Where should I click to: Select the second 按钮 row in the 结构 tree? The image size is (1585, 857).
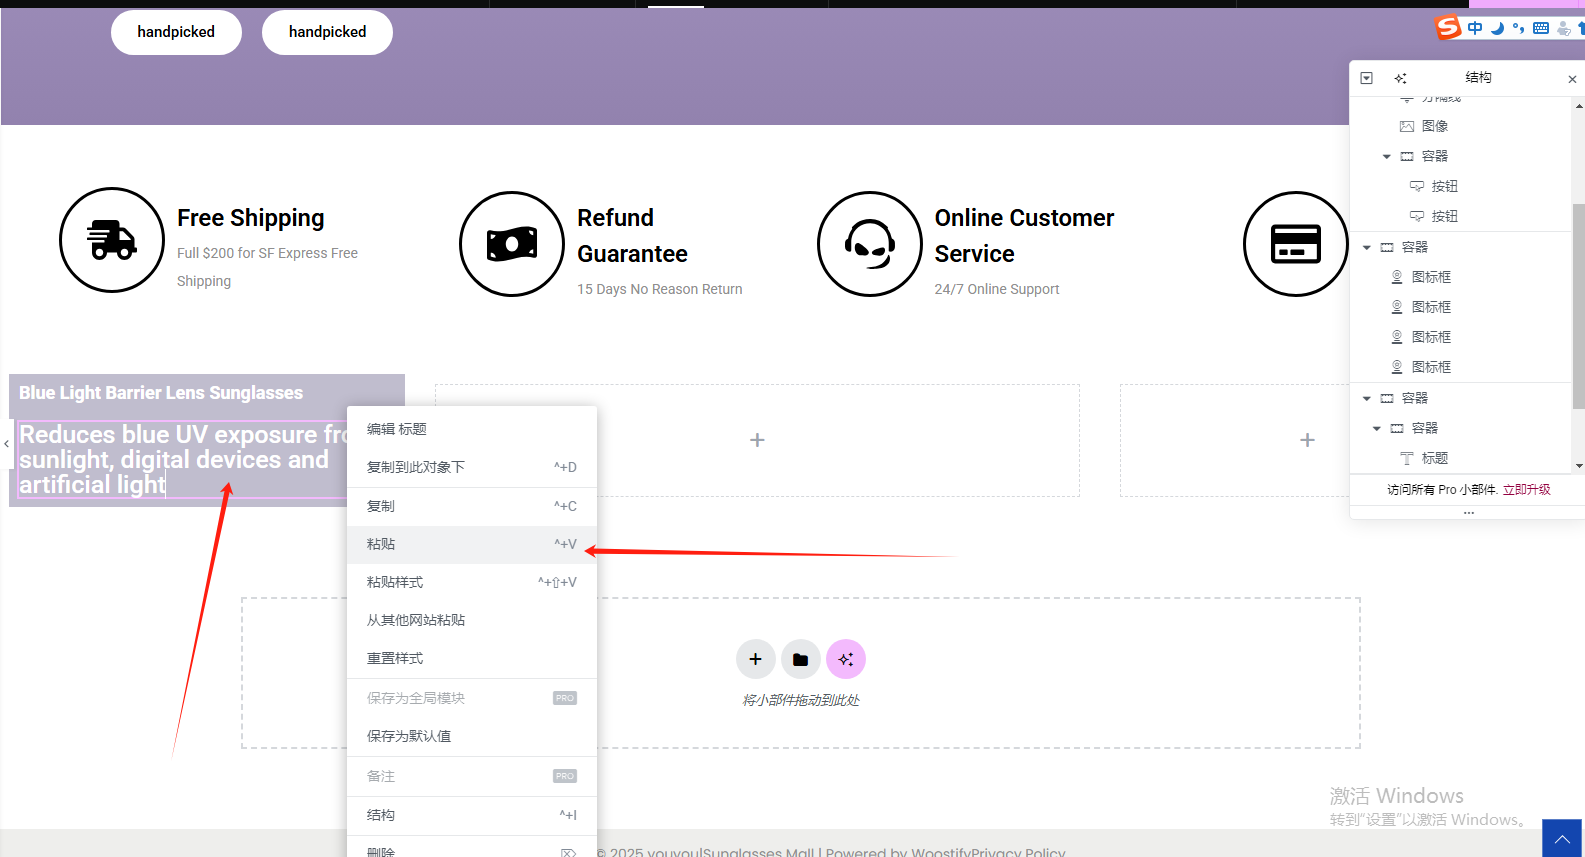point(1461,216)
